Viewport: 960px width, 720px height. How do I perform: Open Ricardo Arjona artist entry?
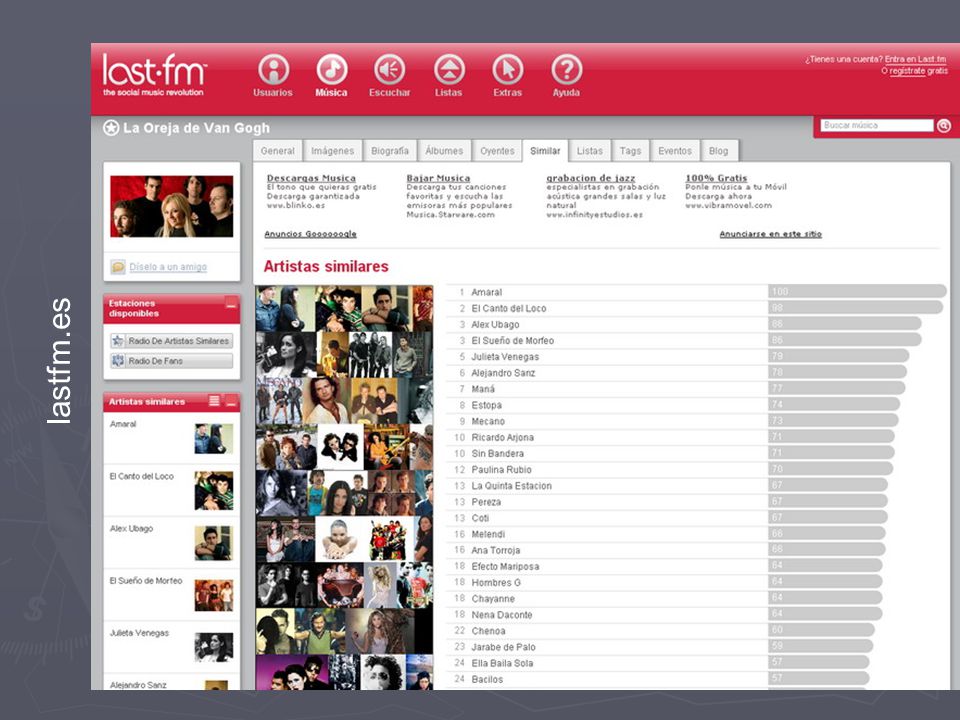[502, 437]
